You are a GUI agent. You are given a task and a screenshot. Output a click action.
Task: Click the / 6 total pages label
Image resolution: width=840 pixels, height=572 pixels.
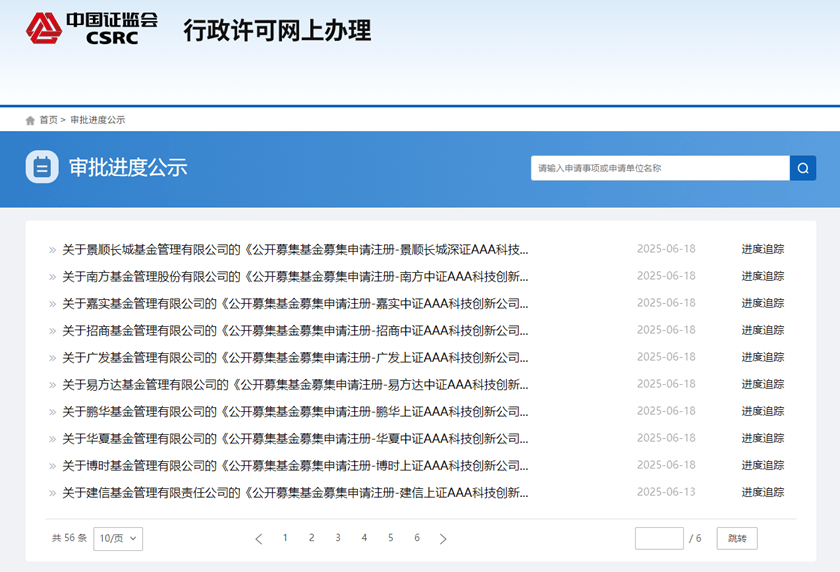(x=695, y=538)
